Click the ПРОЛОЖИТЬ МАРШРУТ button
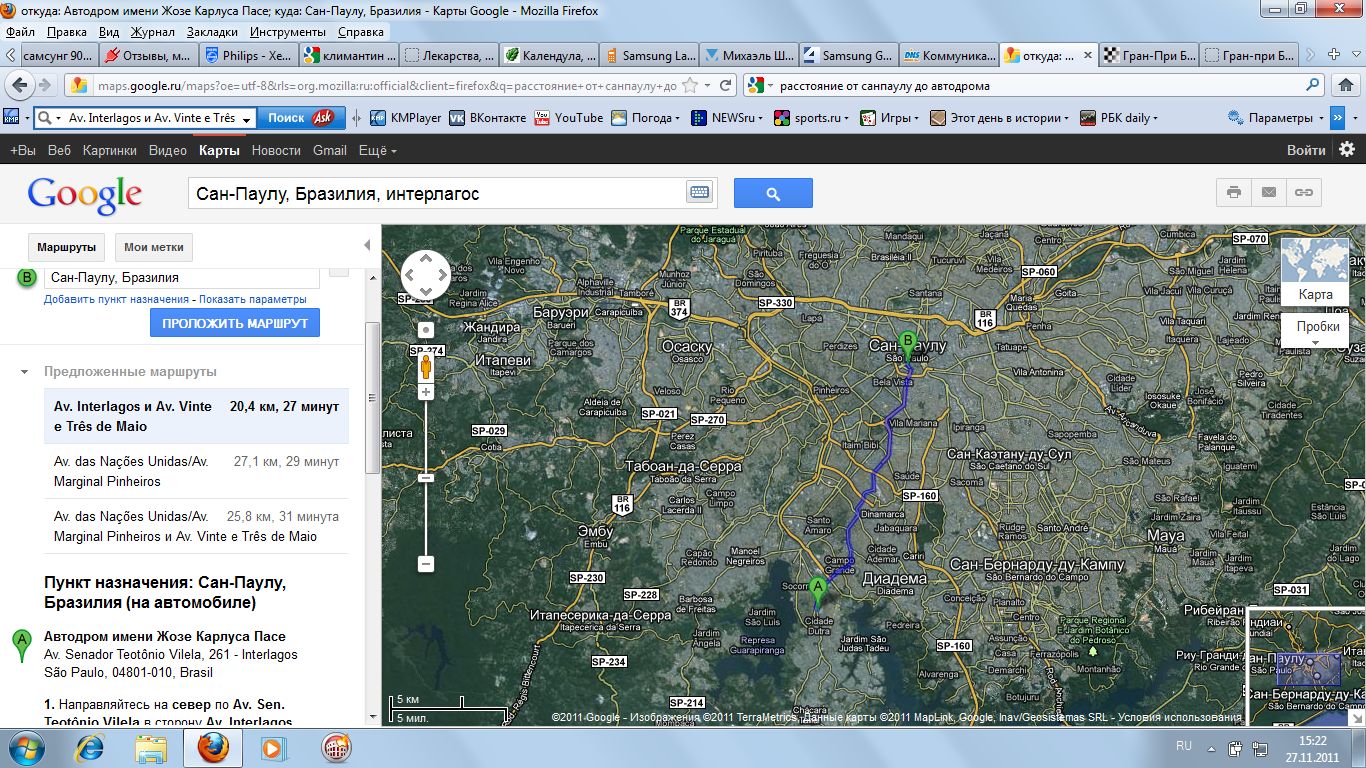This screenshot has width=1366, height=768. point(235,324)
